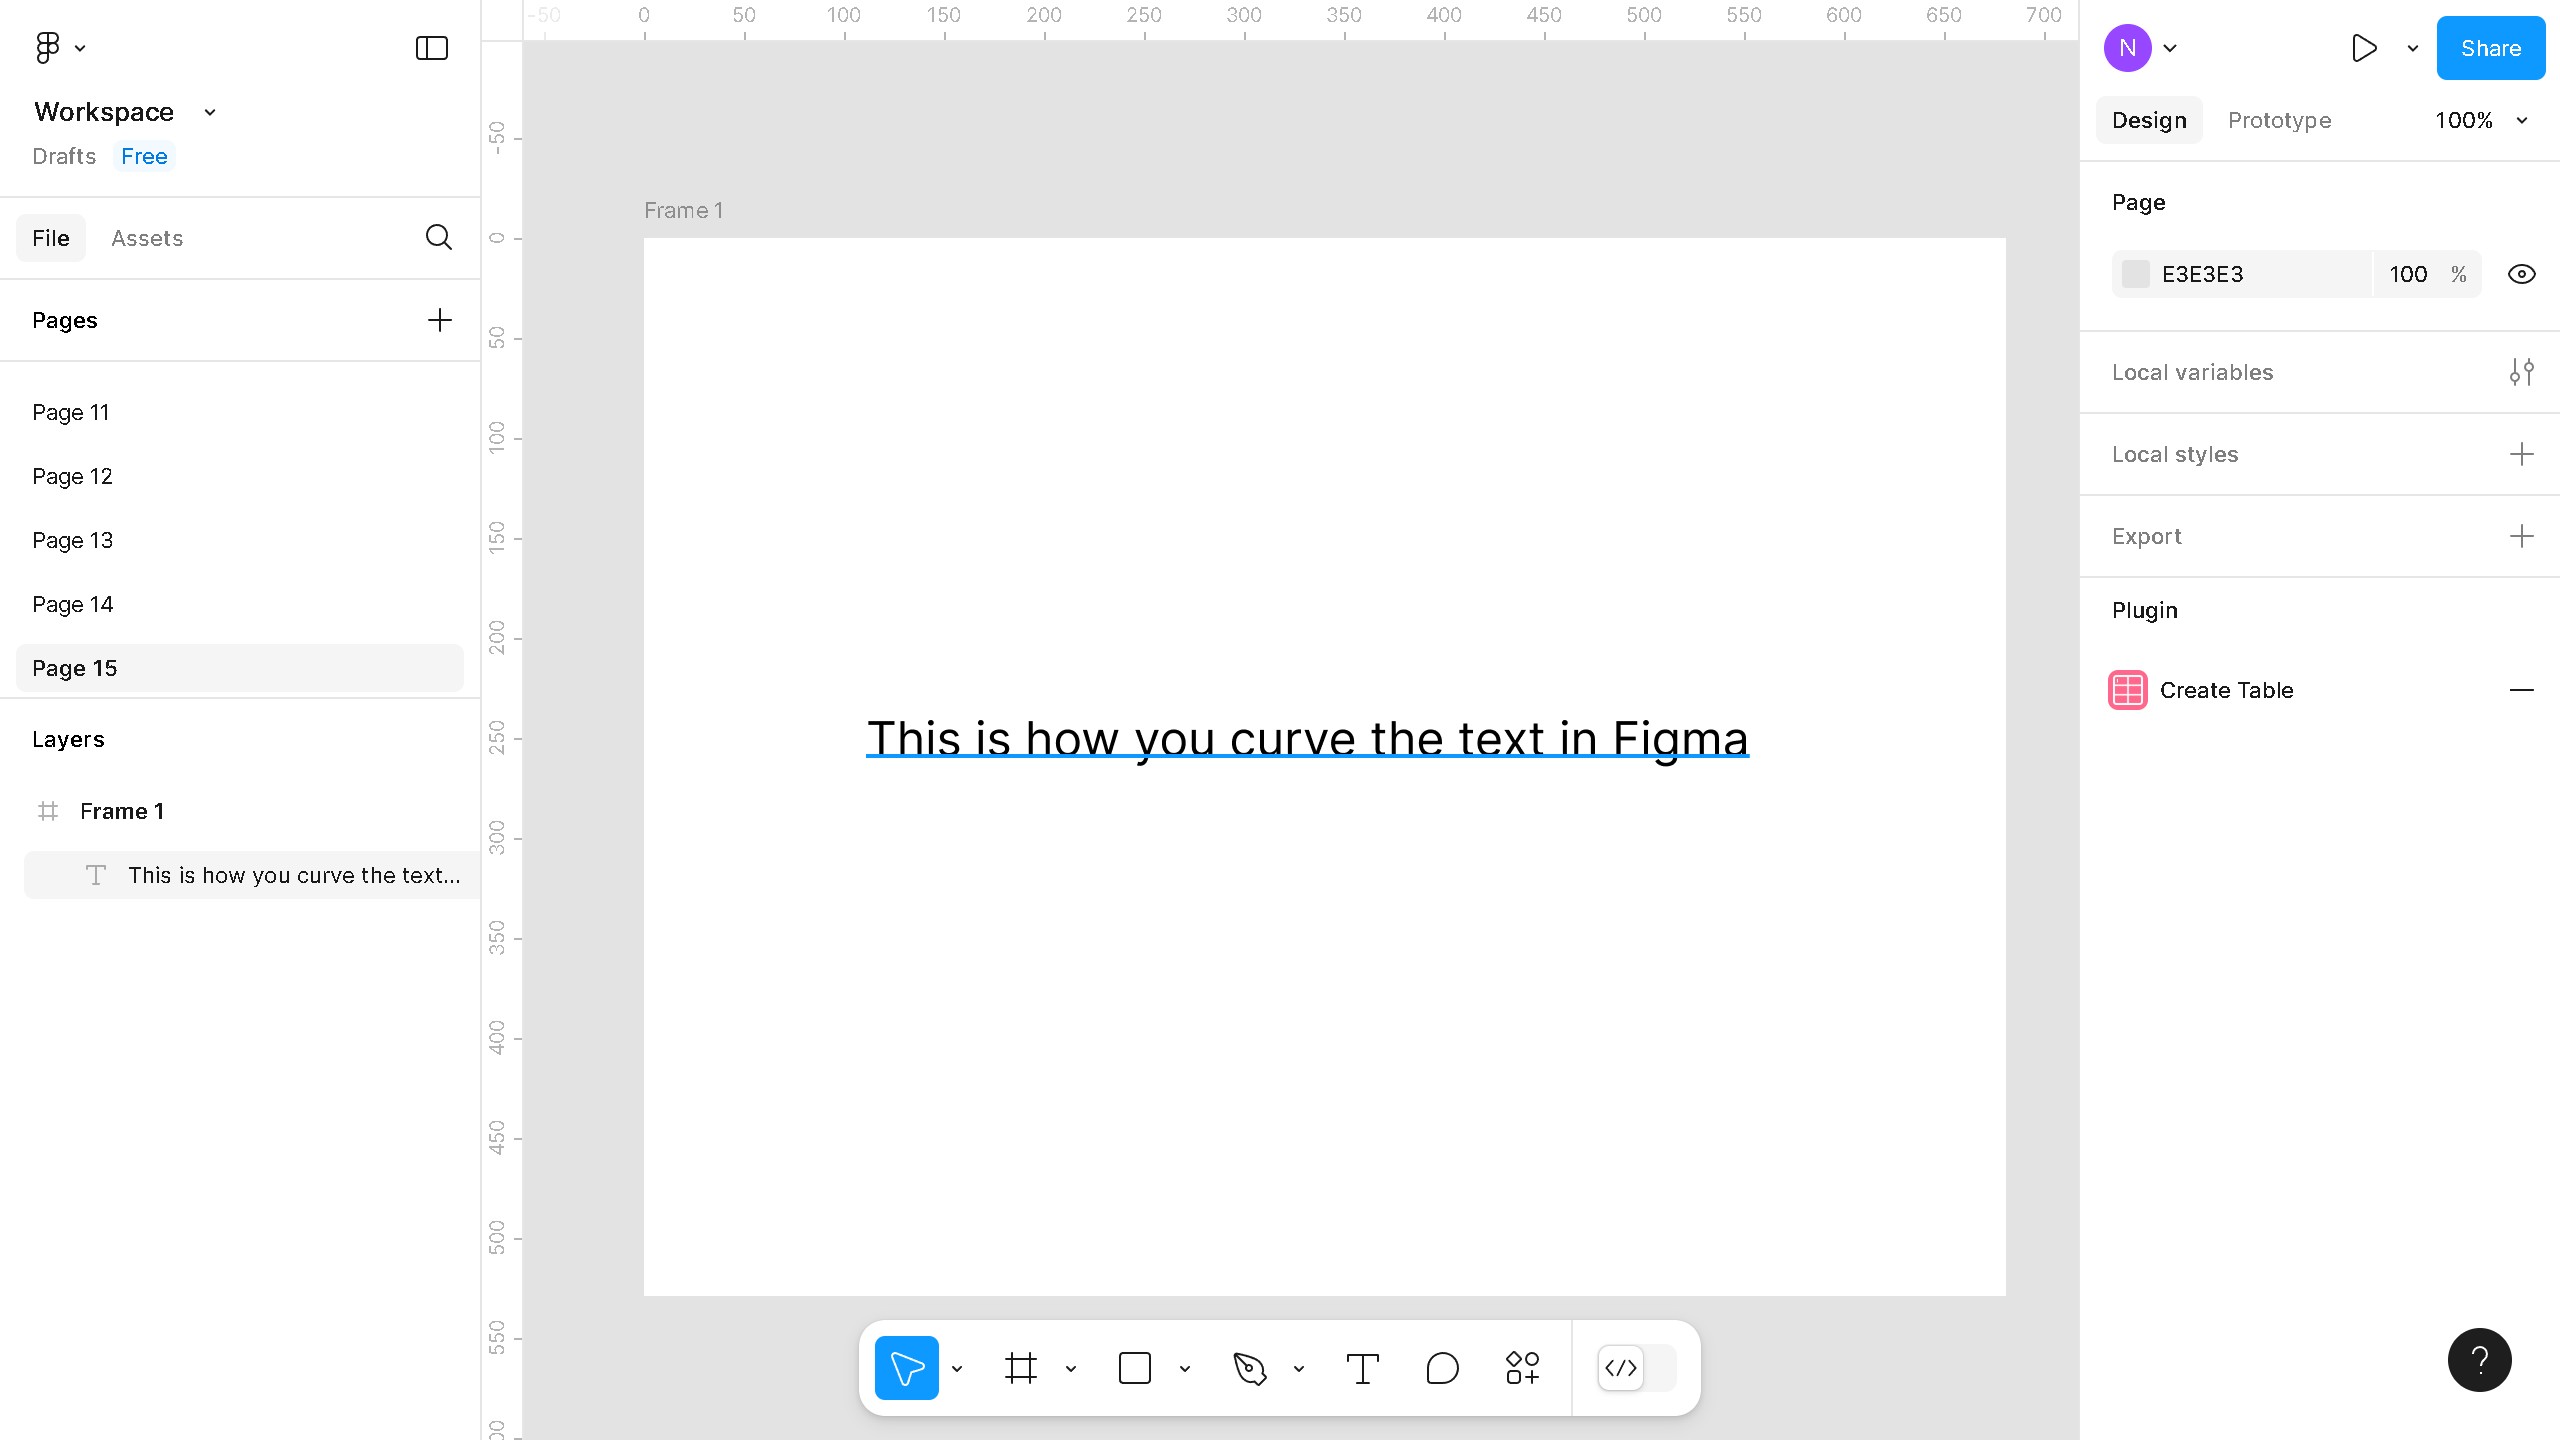Open the Workspace name dropdown
This screenshot has width=2560, height=1440.
(210, 112)
